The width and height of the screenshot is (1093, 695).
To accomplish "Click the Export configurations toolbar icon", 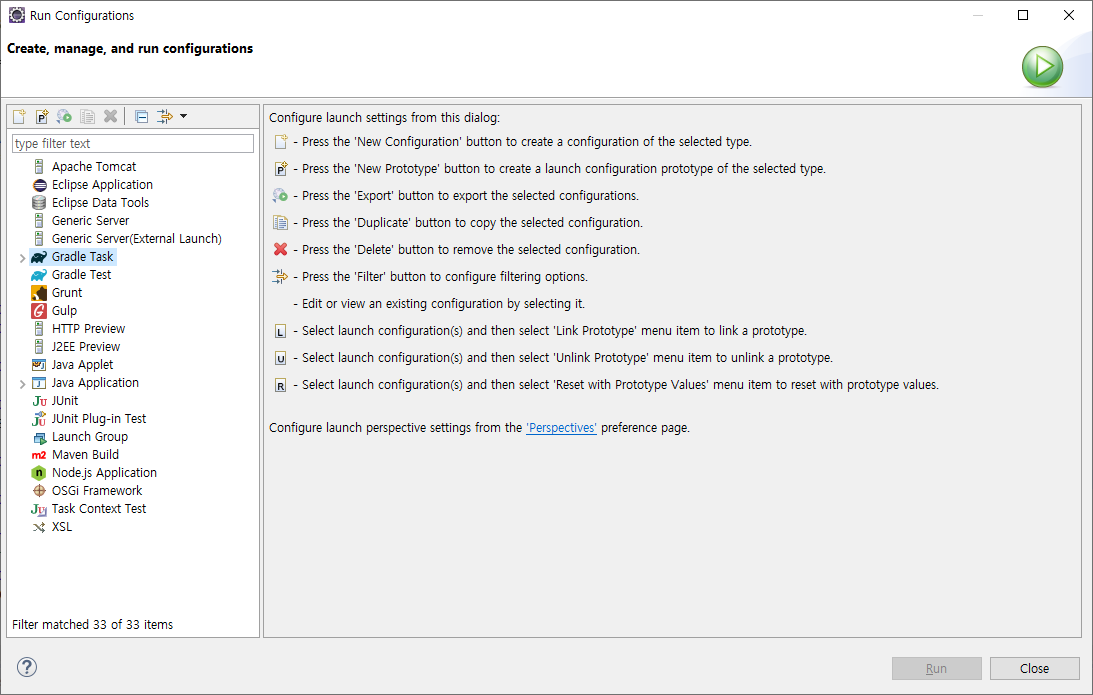I will 64,116.
